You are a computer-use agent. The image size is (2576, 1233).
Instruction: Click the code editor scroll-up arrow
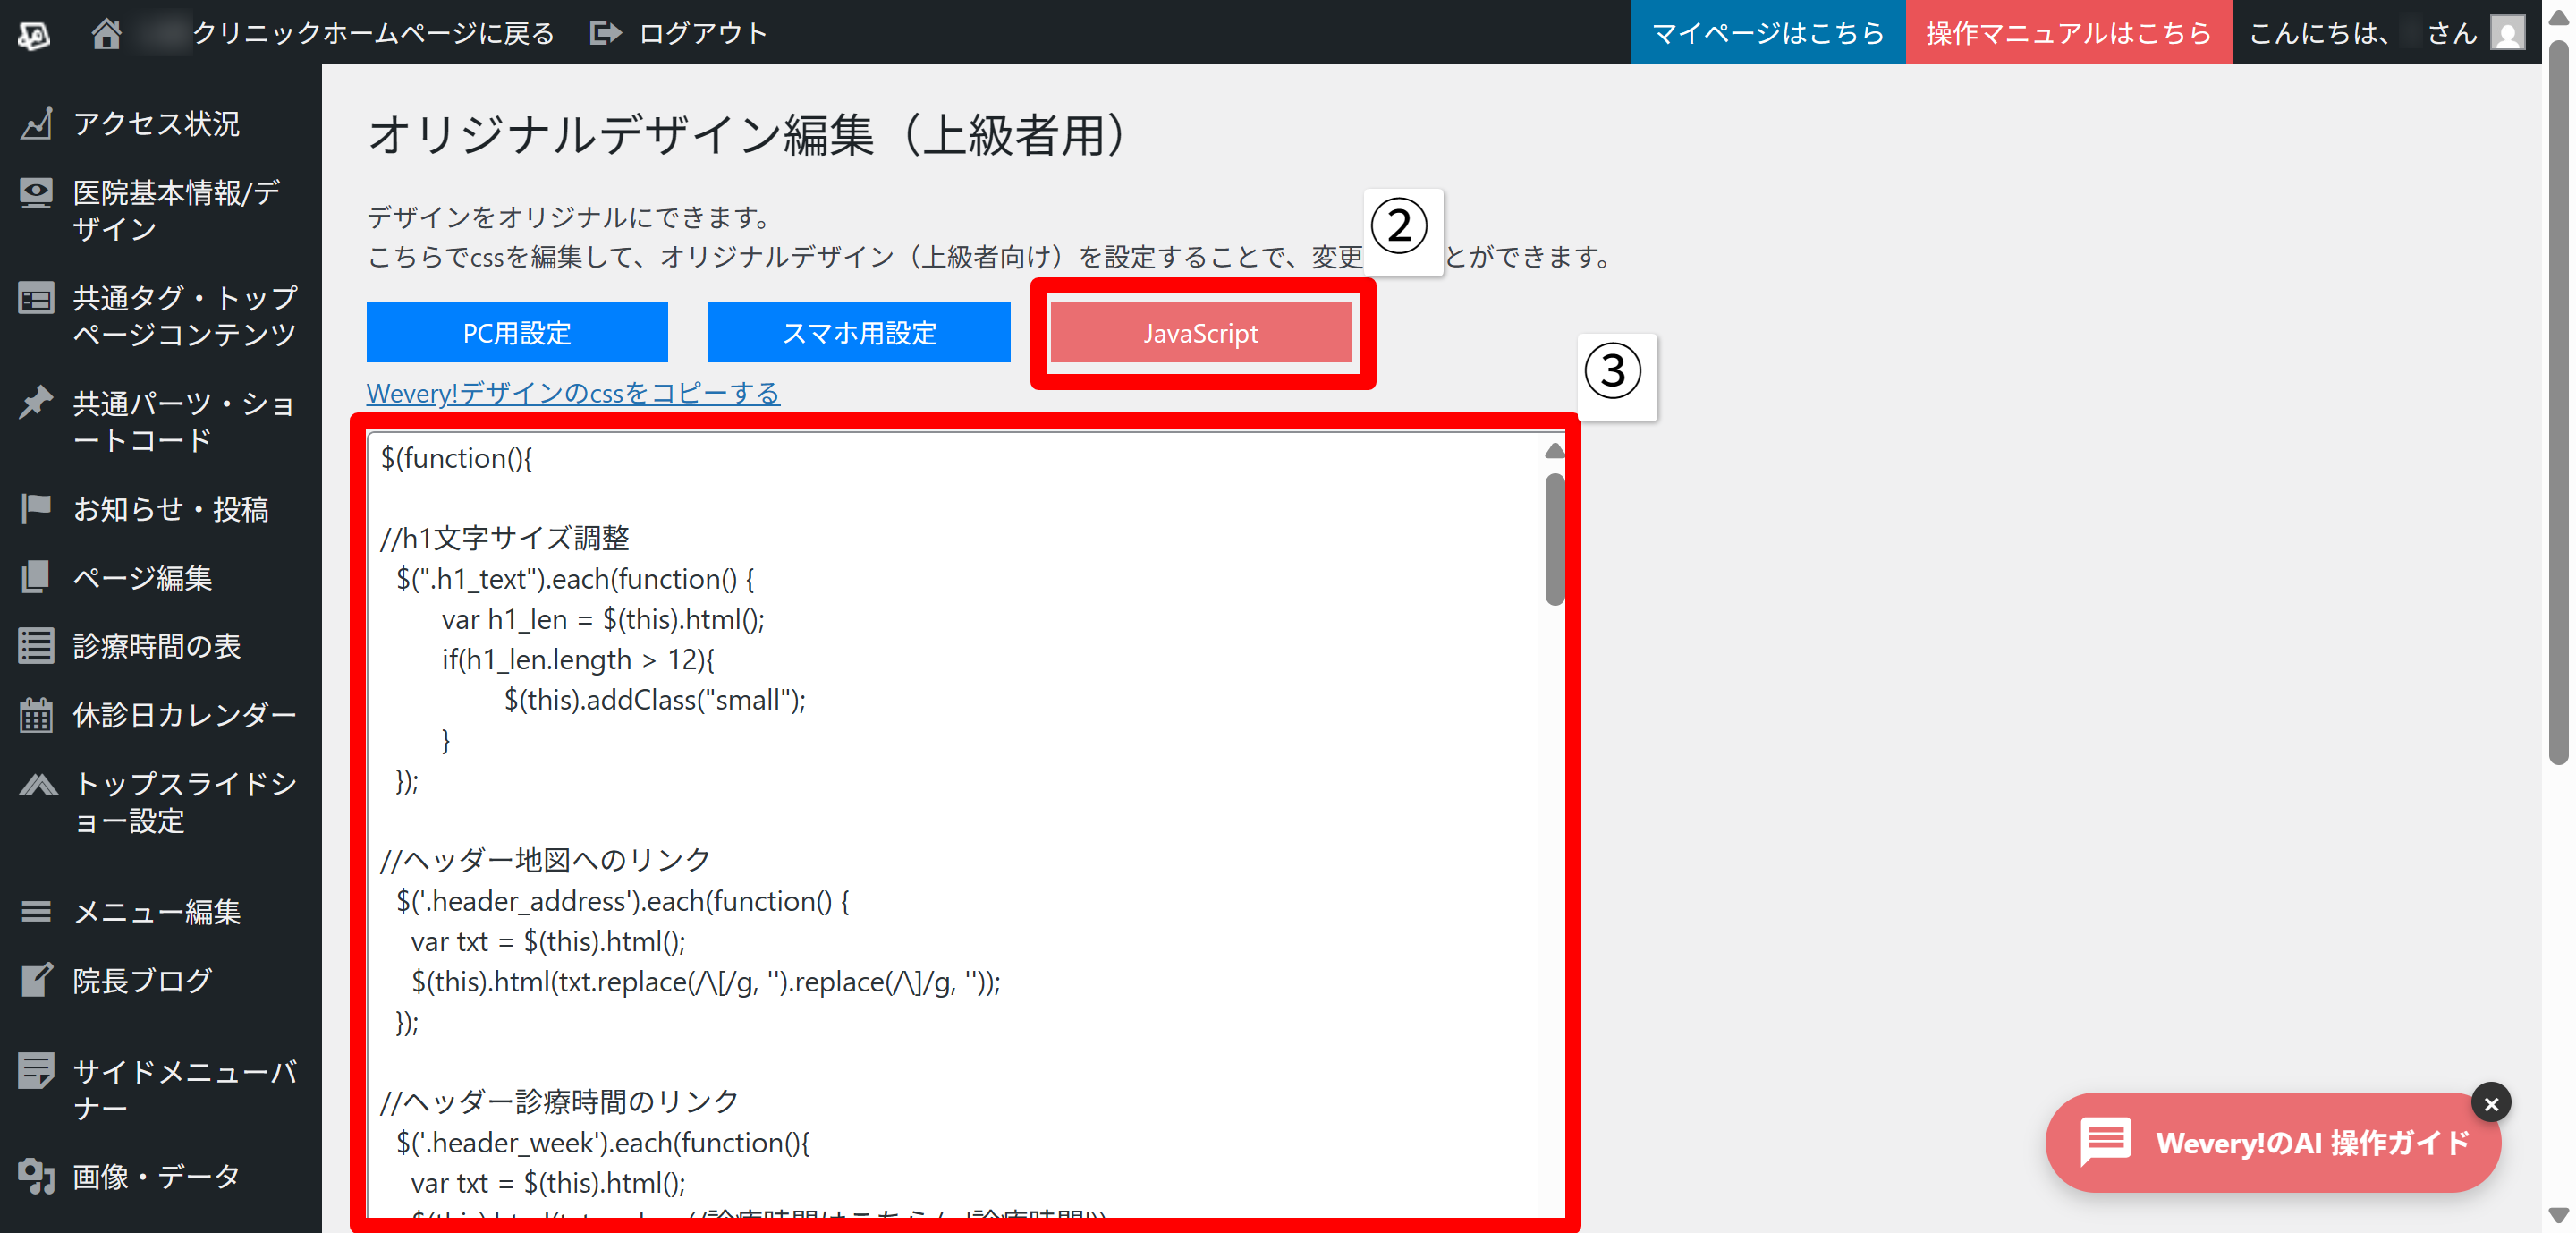[x=1554, y=451]
